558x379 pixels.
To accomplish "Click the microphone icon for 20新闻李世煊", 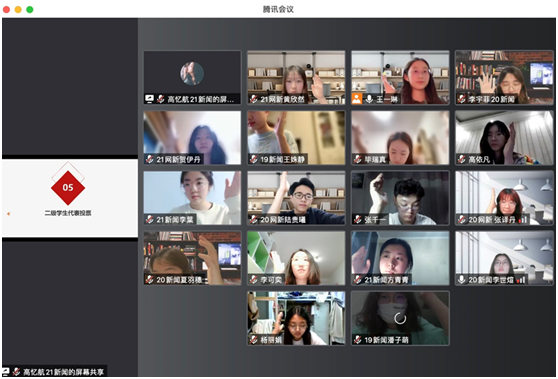I will (462, 280).
